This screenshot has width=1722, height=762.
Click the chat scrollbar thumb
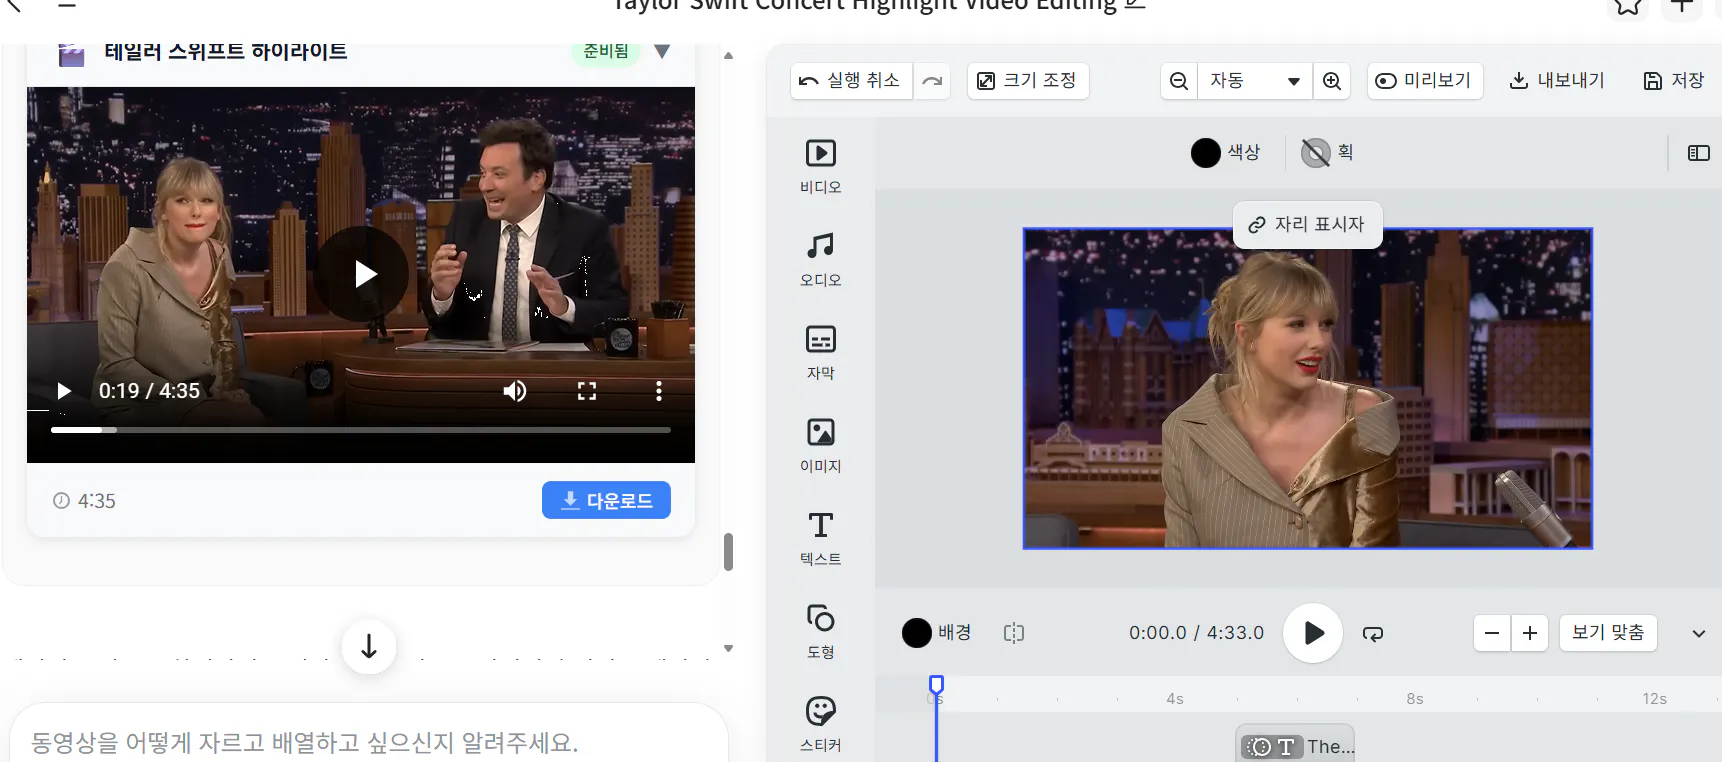point(728,552)
